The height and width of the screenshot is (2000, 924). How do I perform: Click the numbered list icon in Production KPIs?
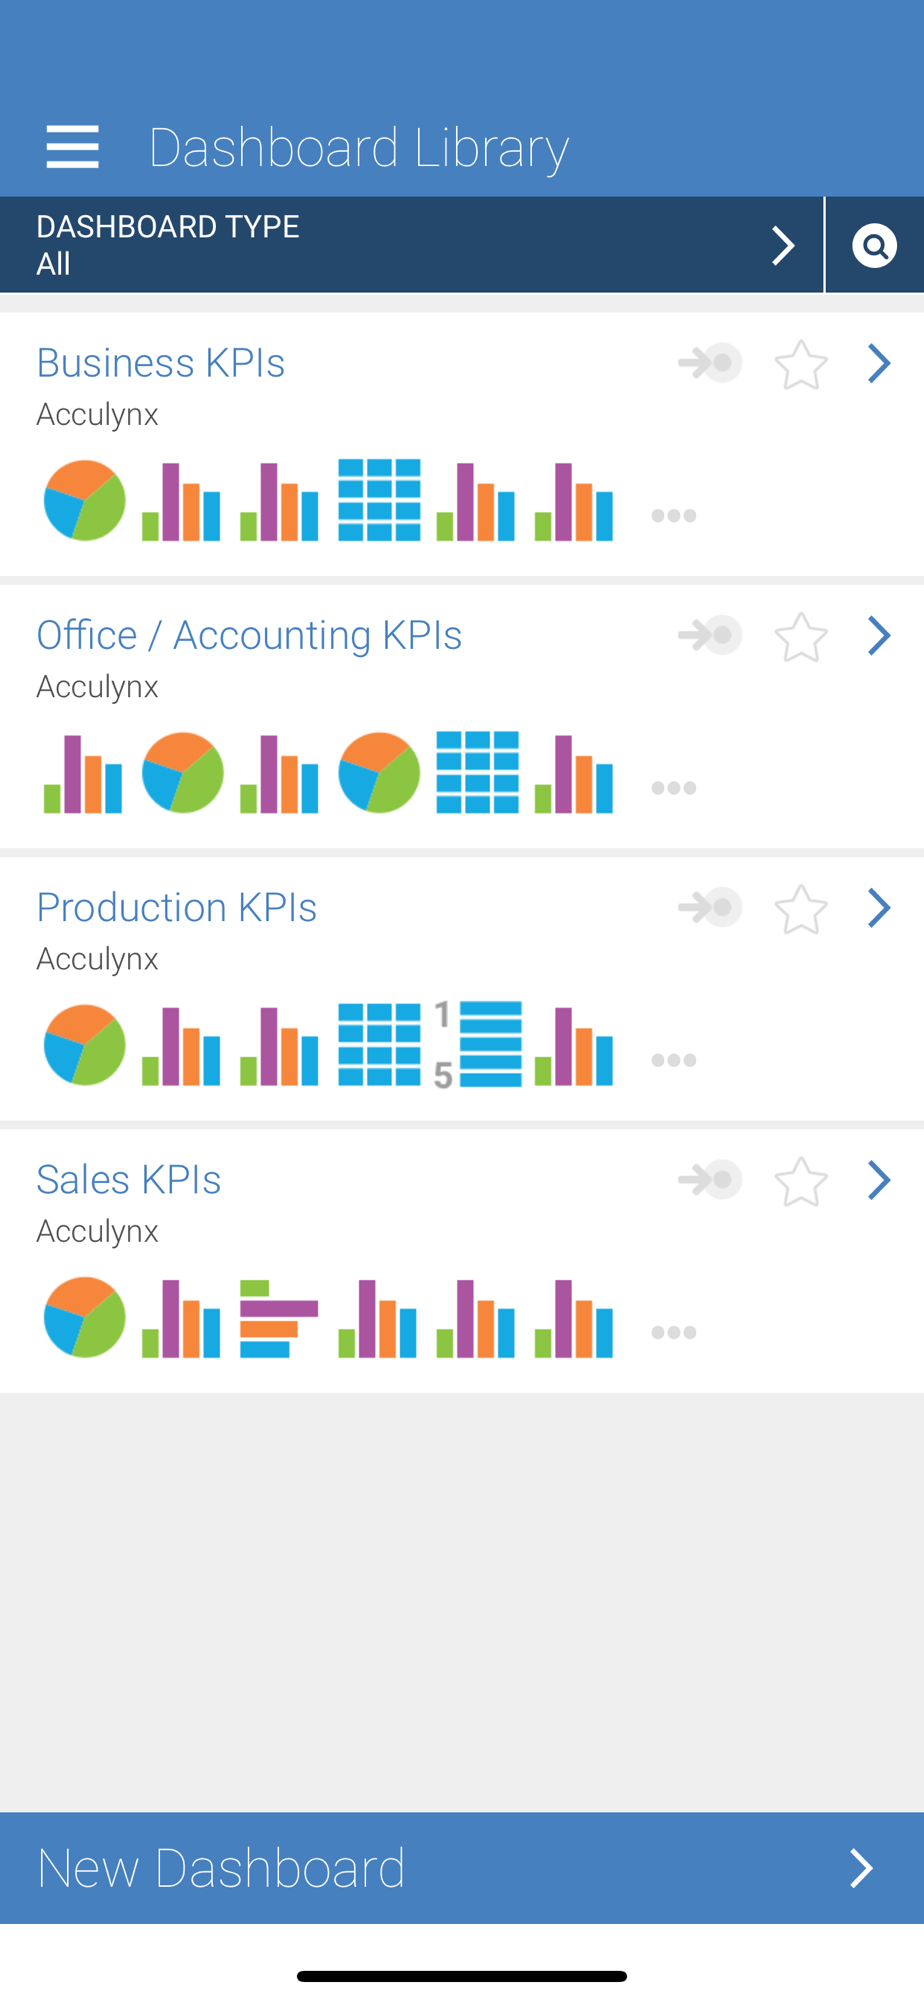click(478, 1045)
